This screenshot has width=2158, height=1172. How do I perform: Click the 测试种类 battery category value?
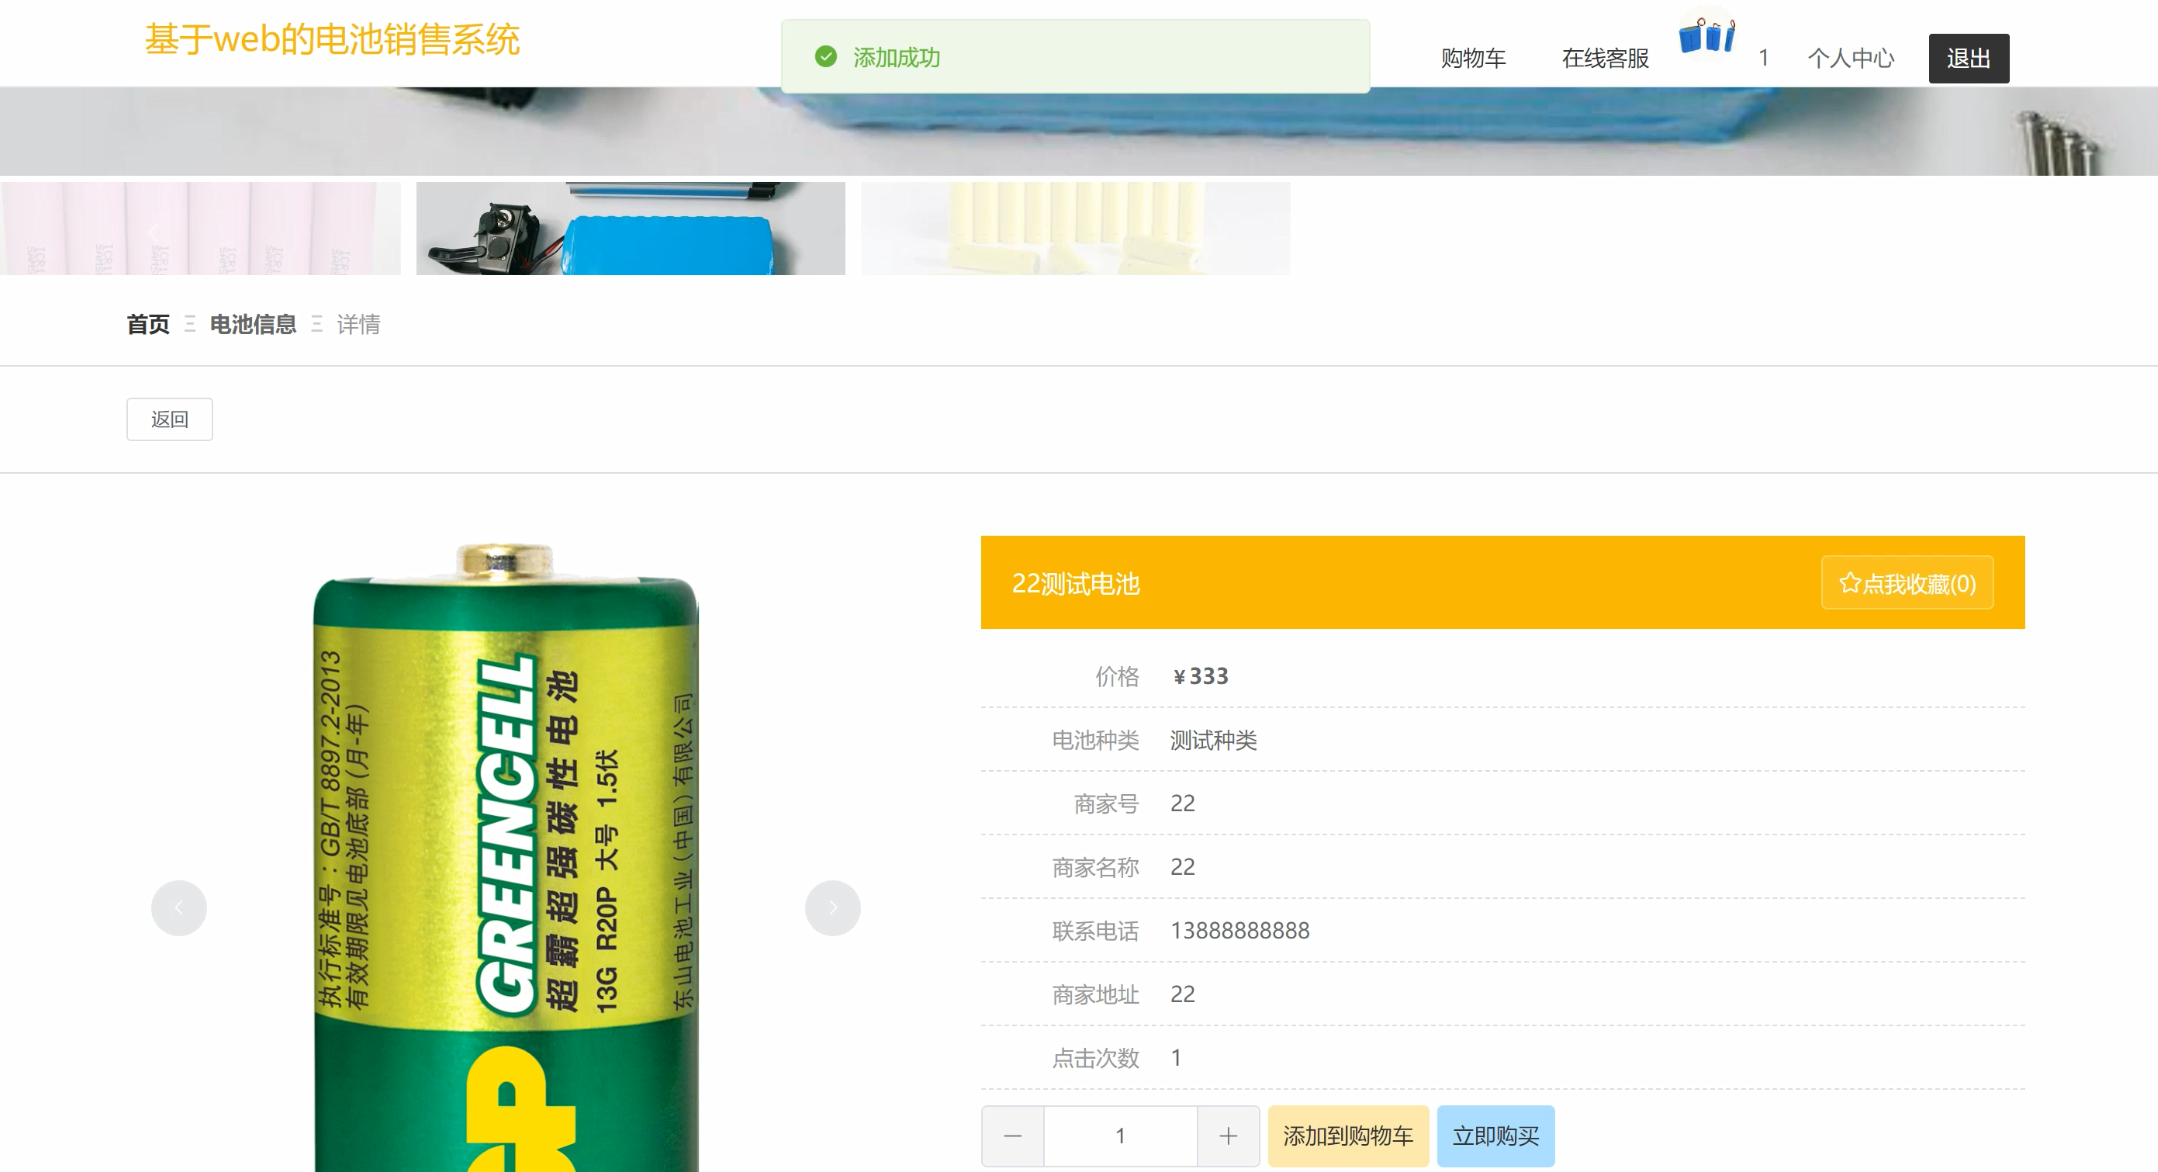click(1213, 740)
